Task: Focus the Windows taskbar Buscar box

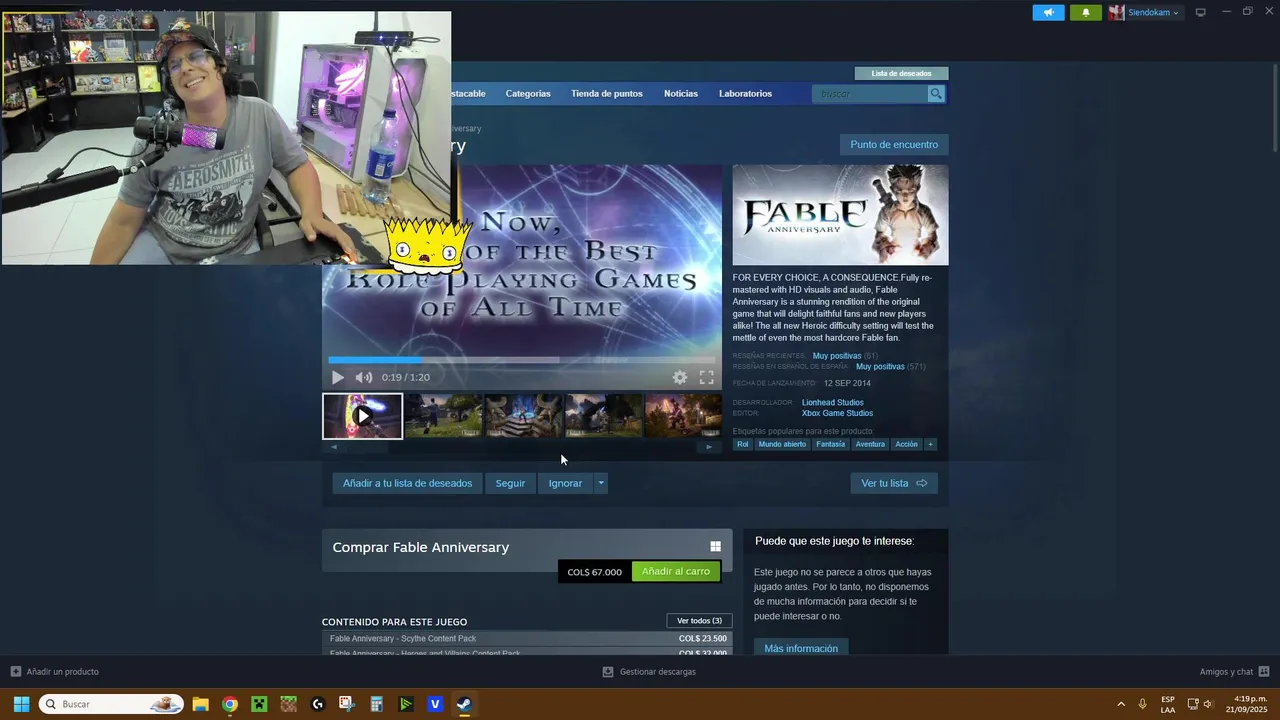Action: click(x=111, y=704)
